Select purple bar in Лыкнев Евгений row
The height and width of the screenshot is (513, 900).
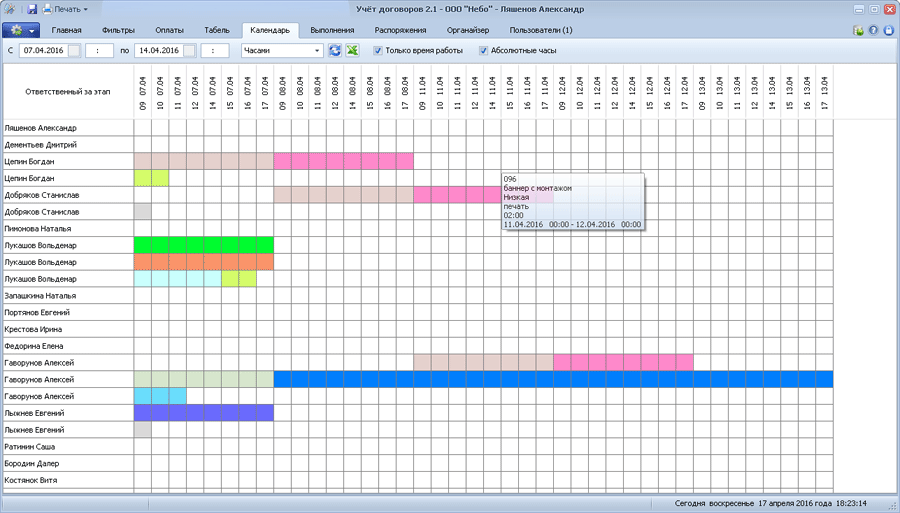click(204, 413)
